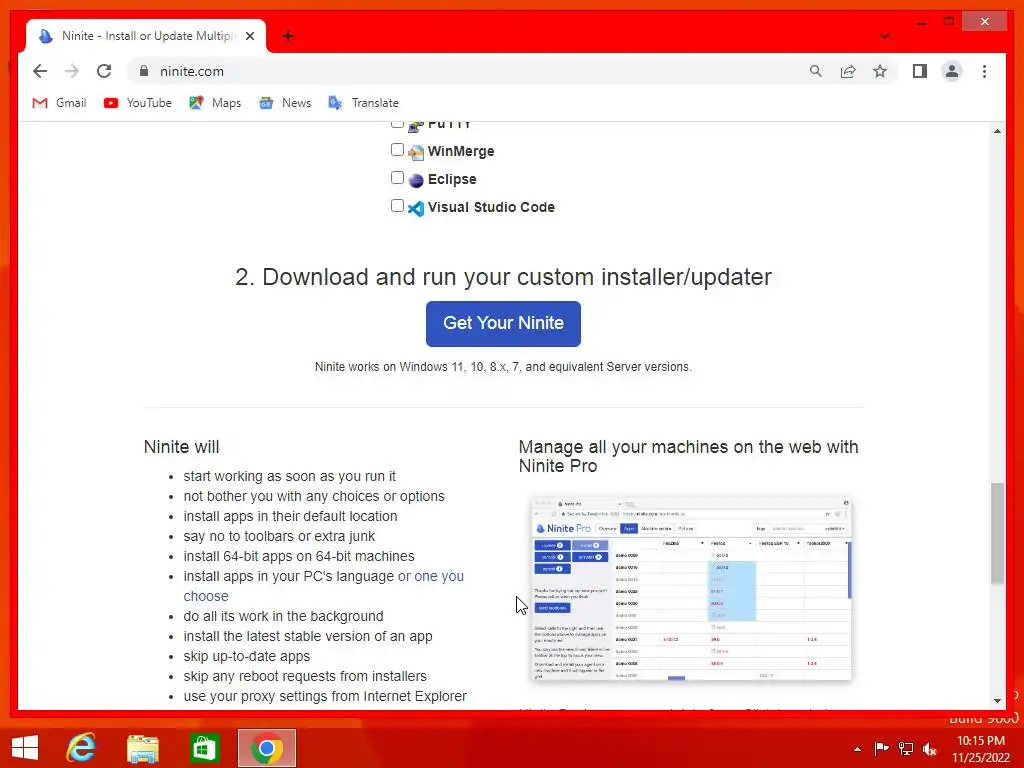The image size is (1024, 768).
Task: Click the padlock site info icon
Action: coord(144,71)
